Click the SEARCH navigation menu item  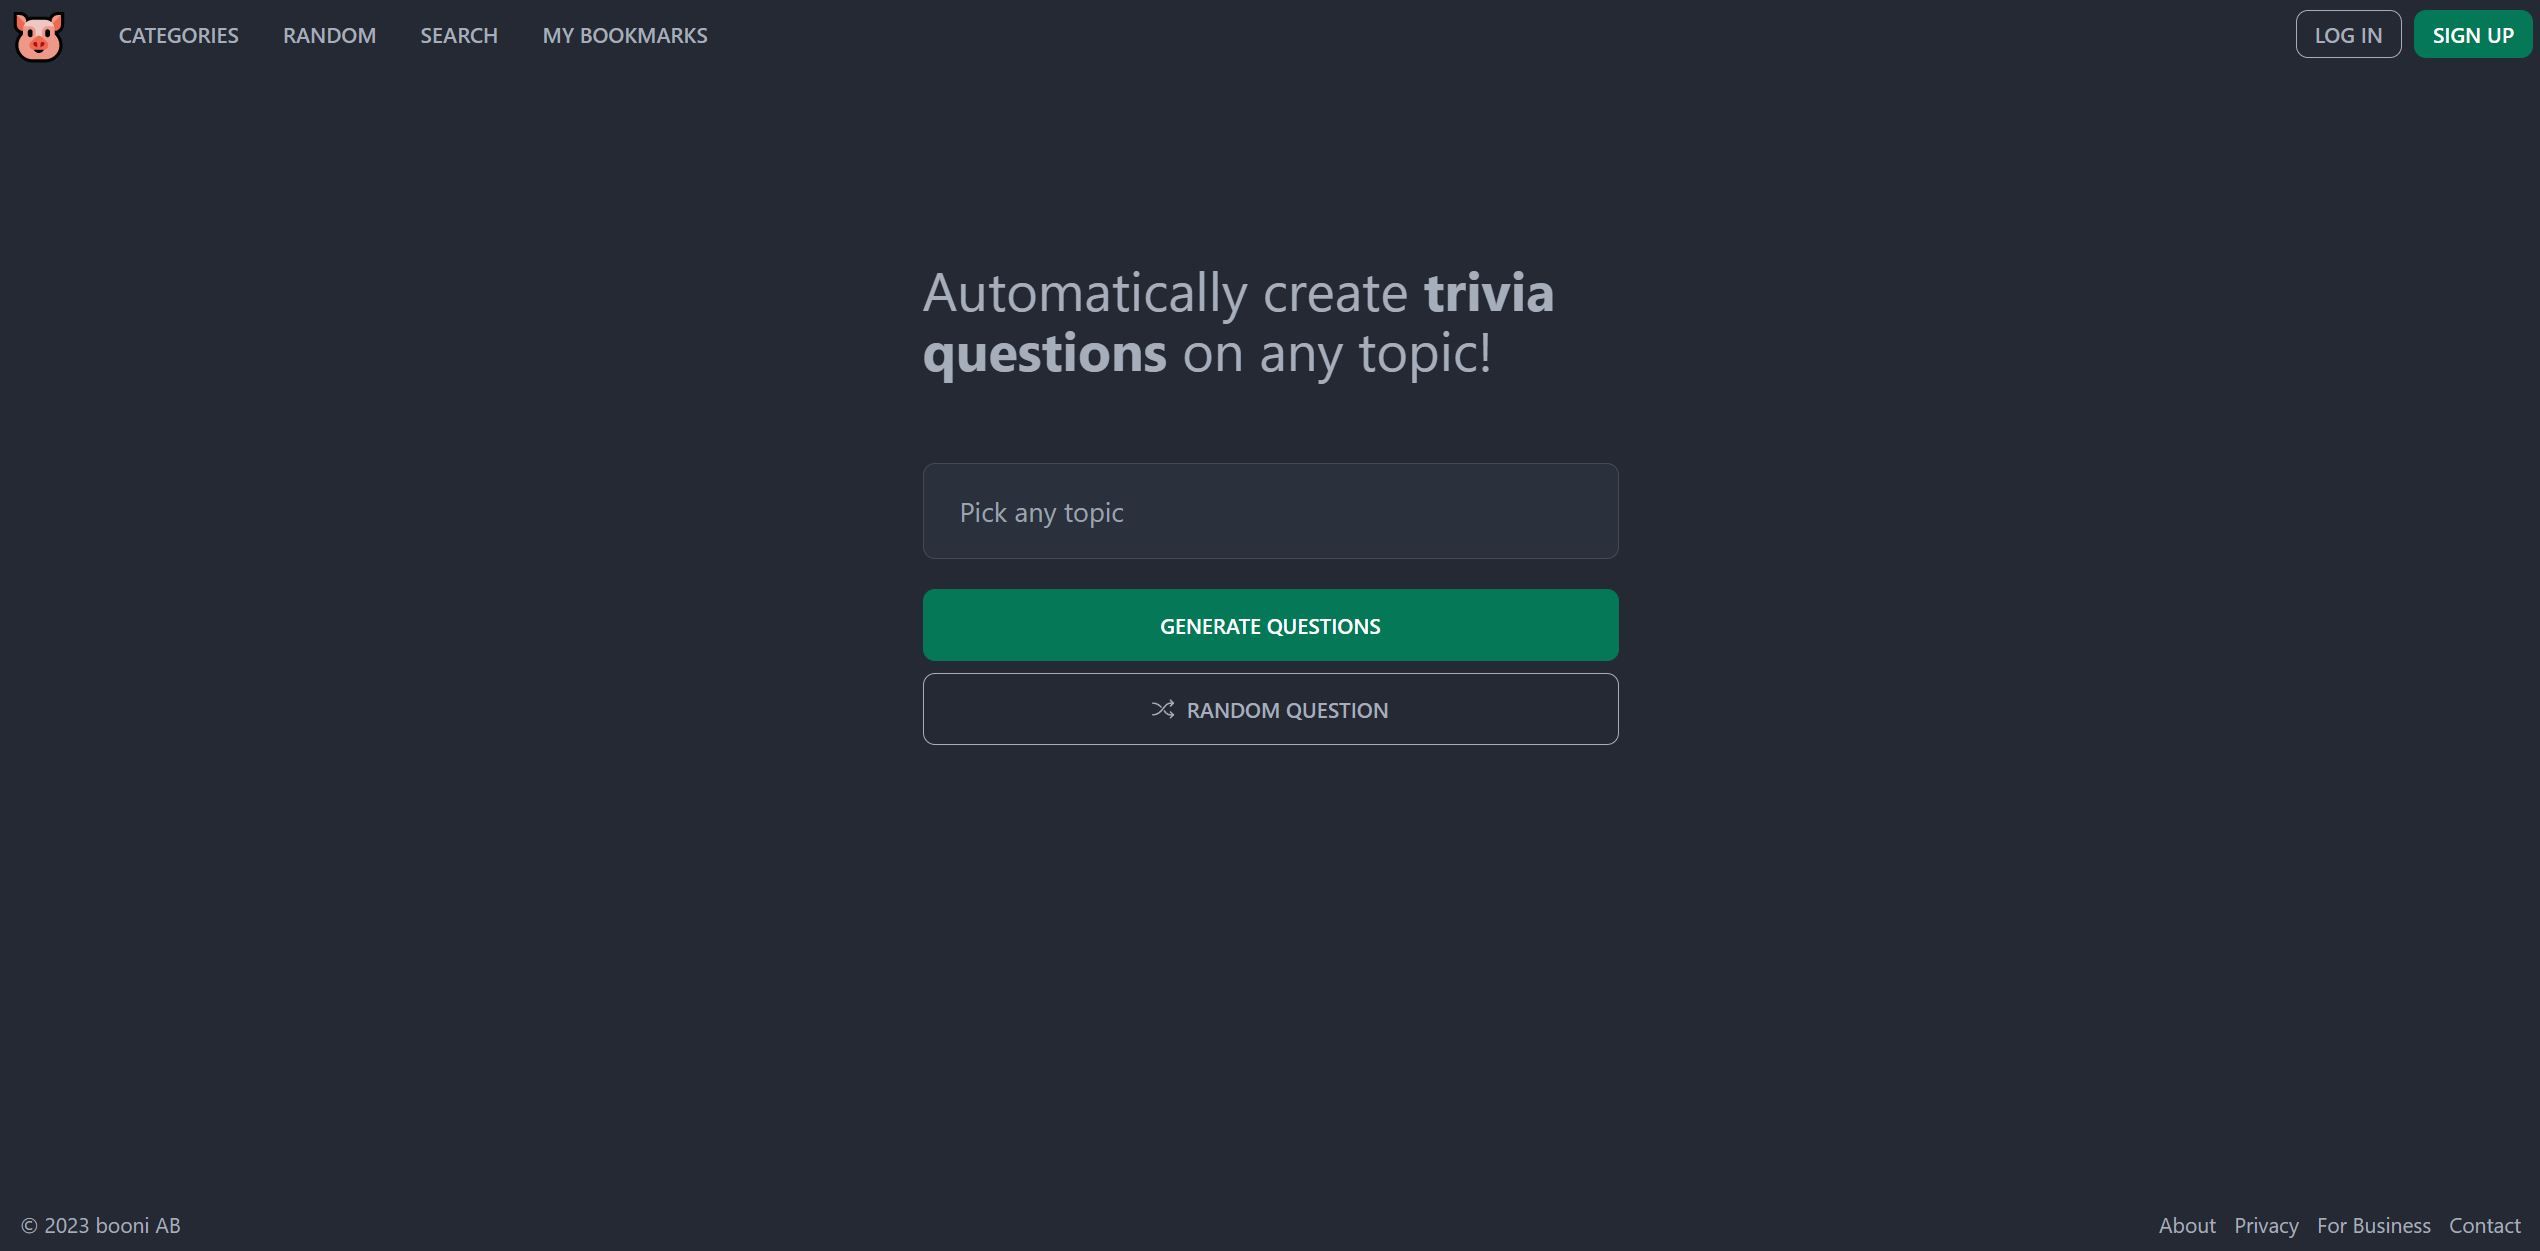click(458, 32)
